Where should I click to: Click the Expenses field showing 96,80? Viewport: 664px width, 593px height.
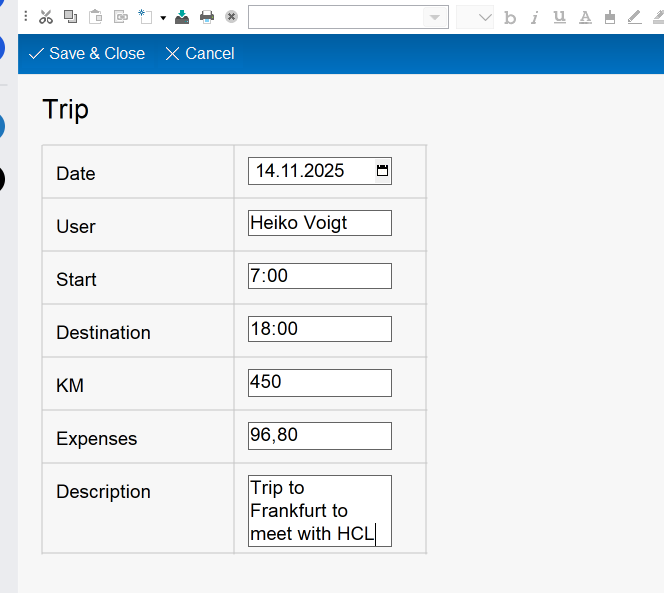[x=319, y=435]
